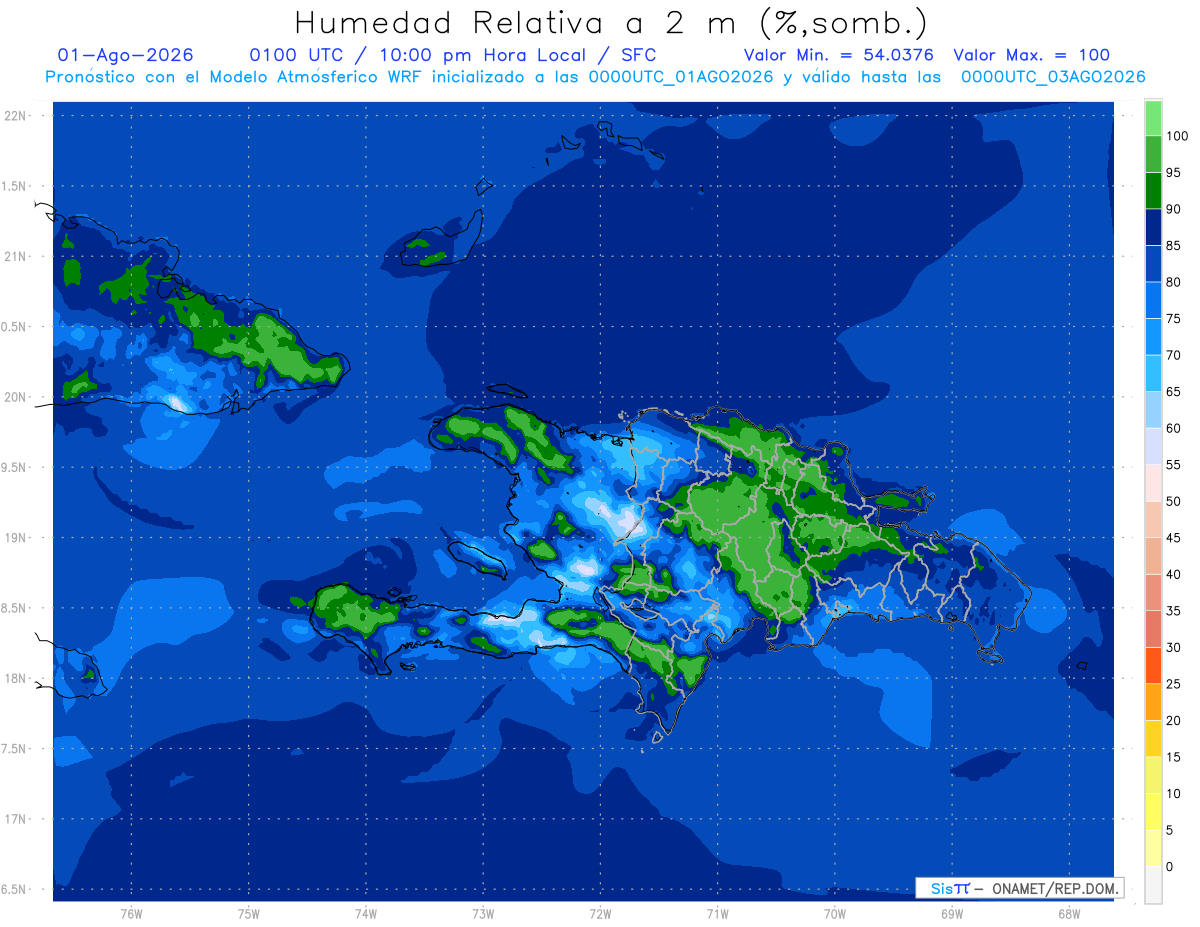The image size is (1200, 927).
Task: Select the "SFC" level label
Action: (637, 55)
